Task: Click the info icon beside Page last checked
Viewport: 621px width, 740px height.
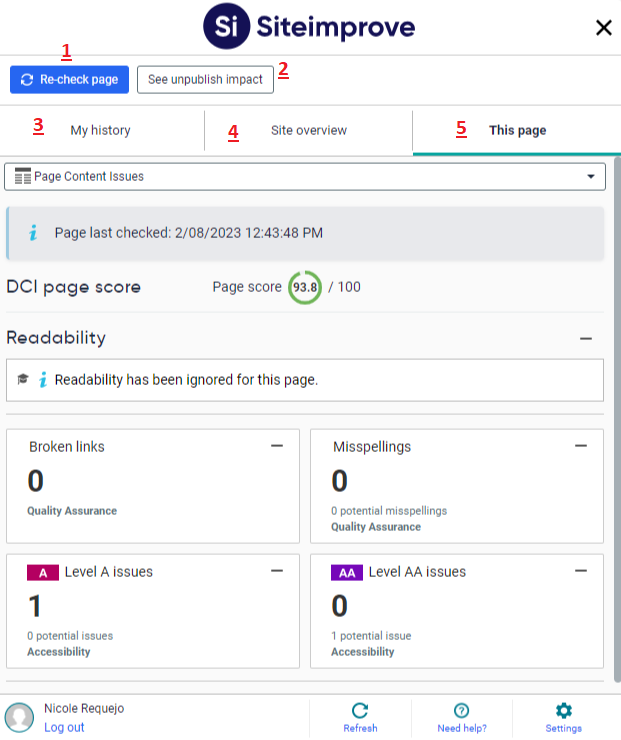Action: 33,233
